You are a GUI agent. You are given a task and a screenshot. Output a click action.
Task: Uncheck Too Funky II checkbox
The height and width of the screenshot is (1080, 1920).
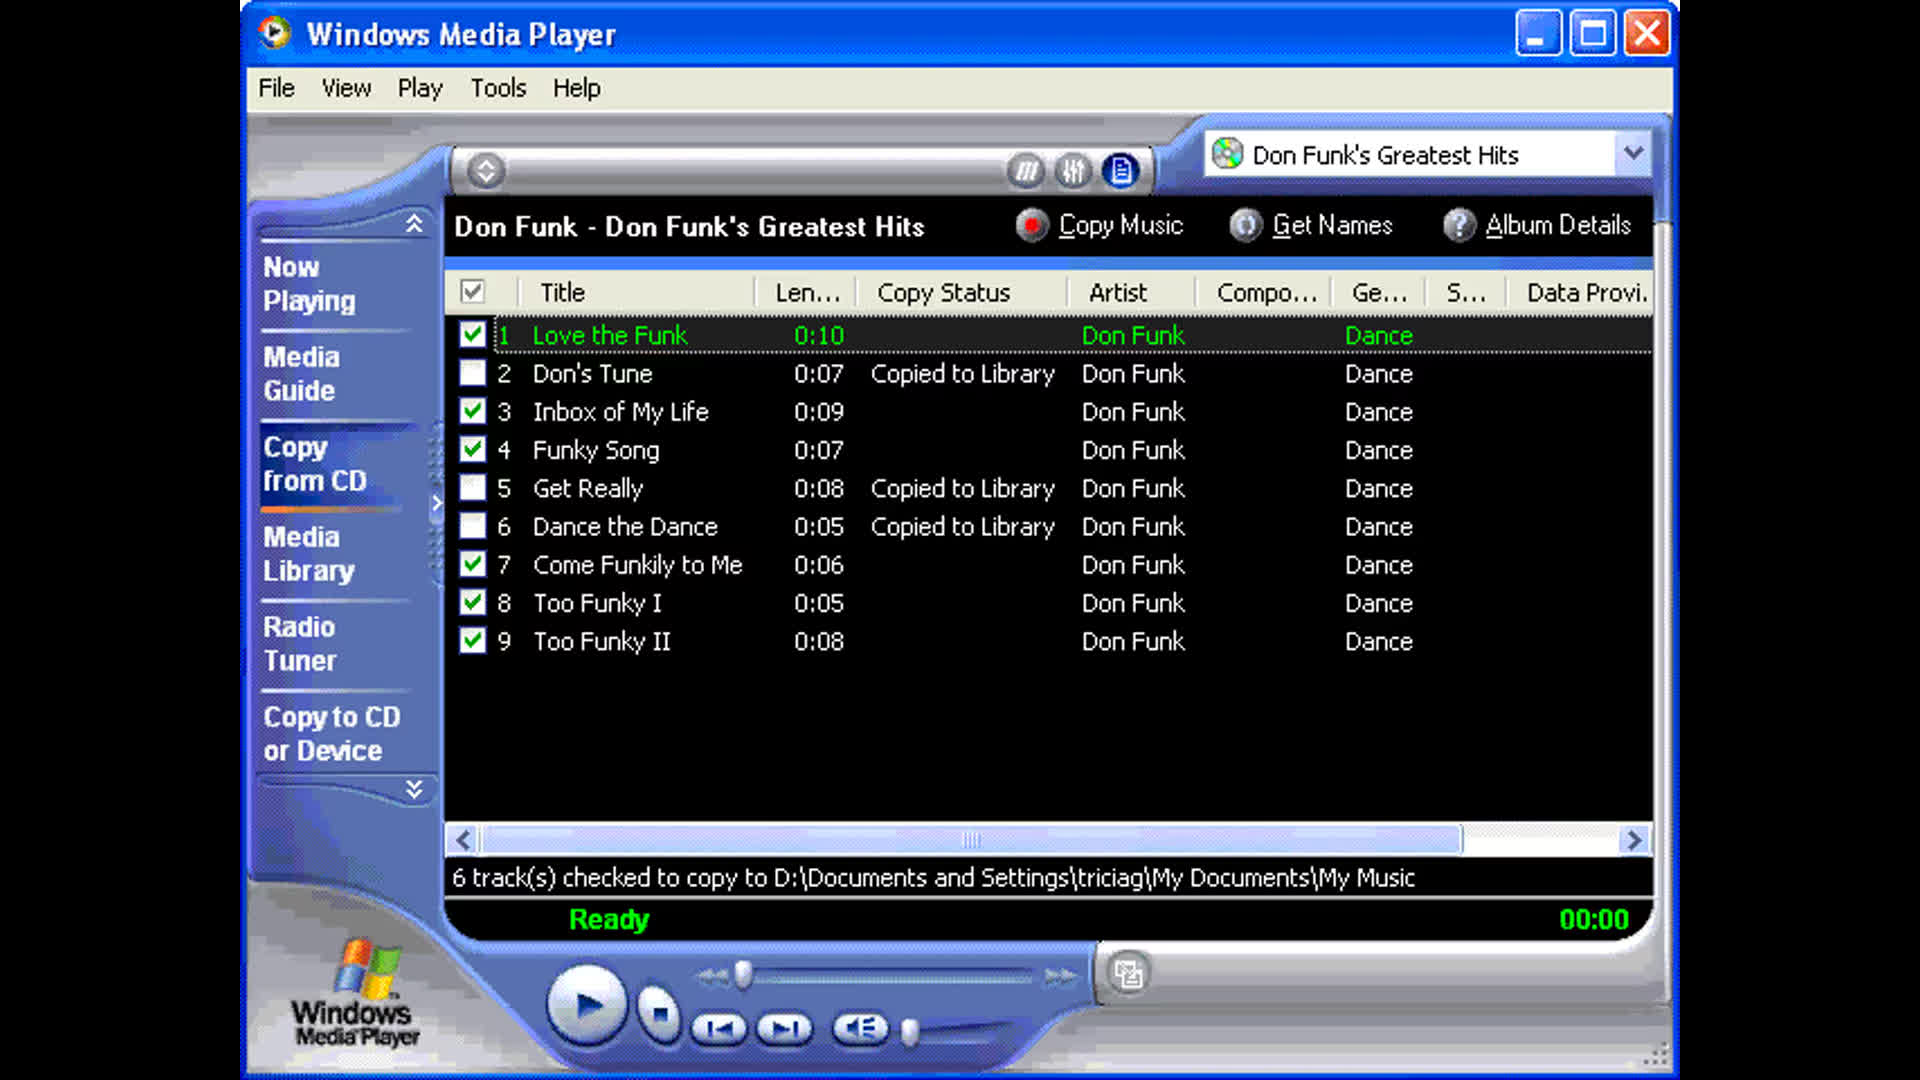click(x=472, y=641)
